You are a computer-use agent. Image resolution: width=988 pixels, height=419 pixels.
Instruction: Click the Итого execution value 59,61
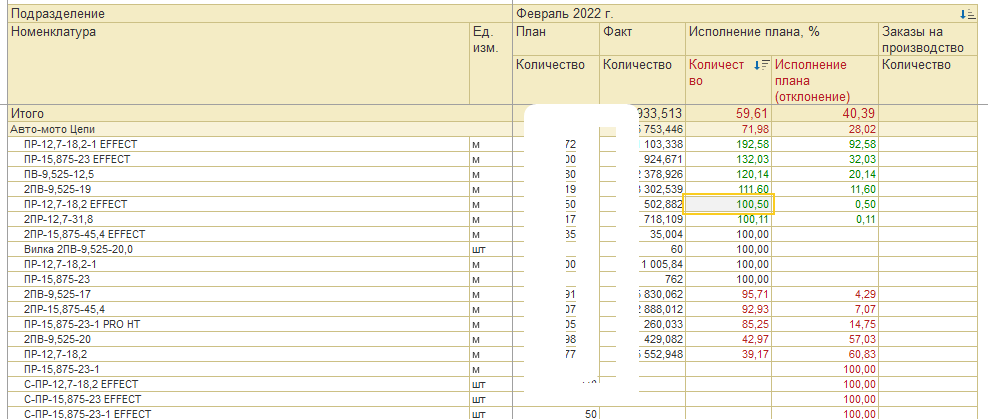(752, 114)
